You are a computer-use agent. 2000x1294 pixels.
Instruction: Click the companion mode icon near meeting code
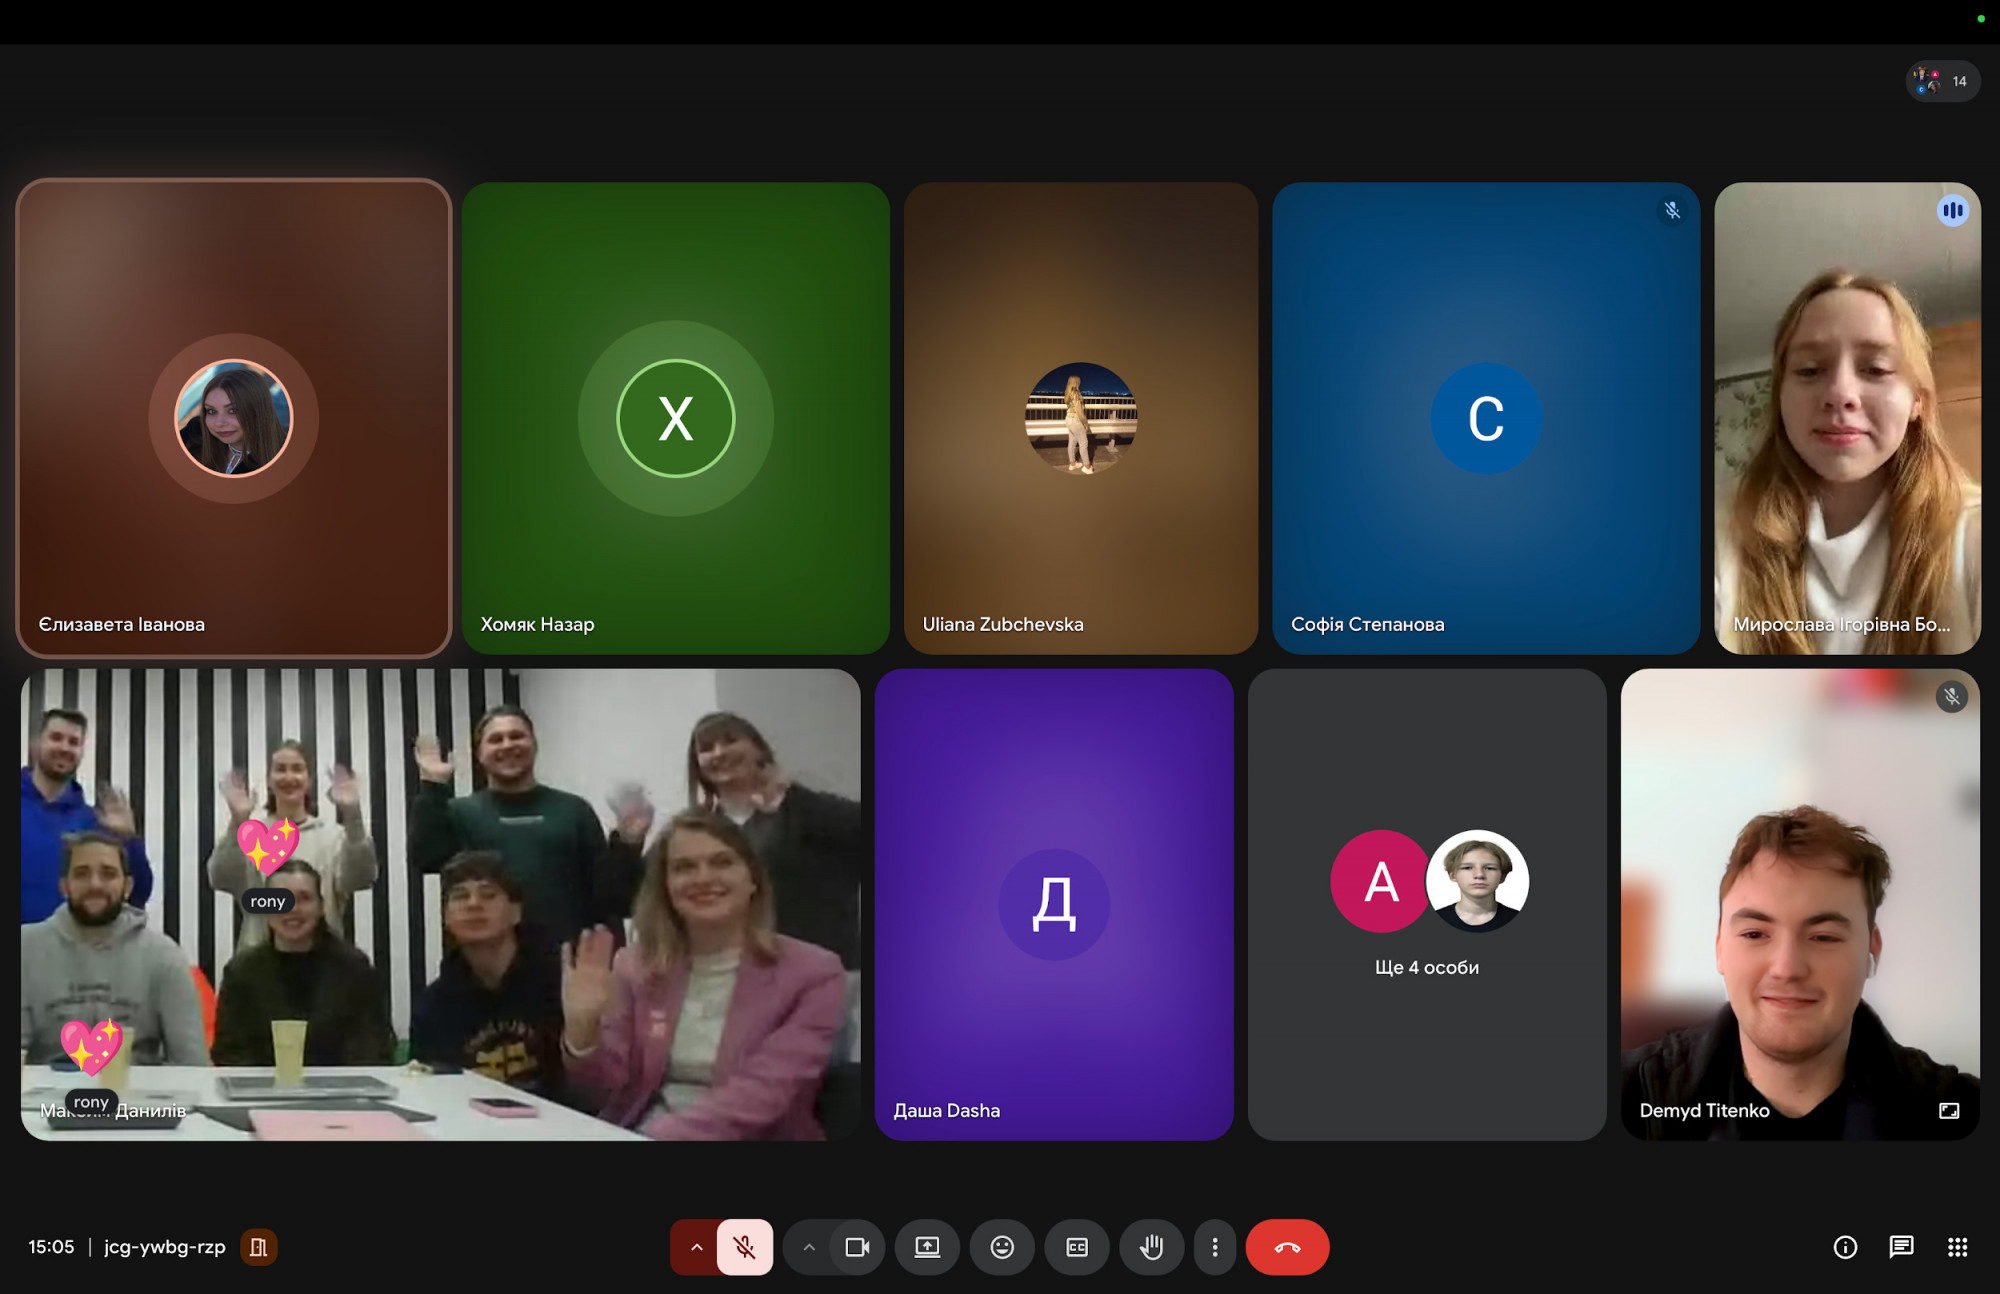[x=258, y=1247]
